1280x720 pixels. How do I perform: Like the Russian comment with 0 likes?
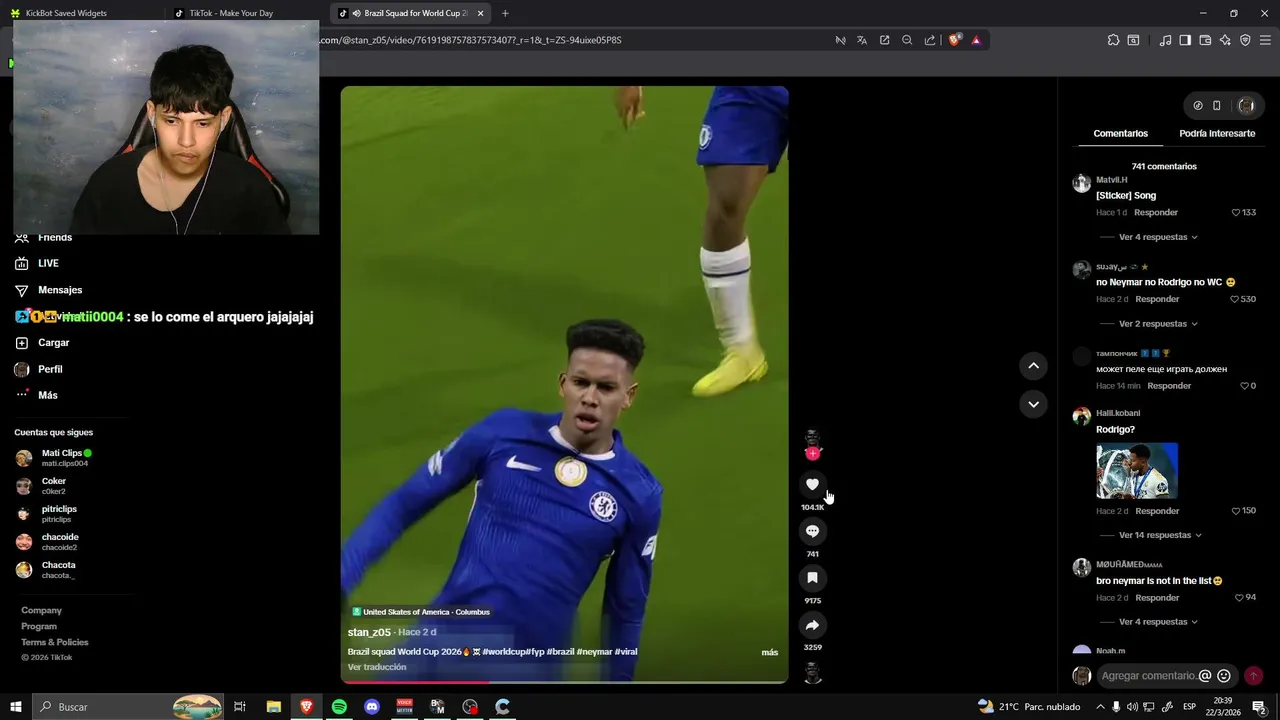coord(1245,386)
